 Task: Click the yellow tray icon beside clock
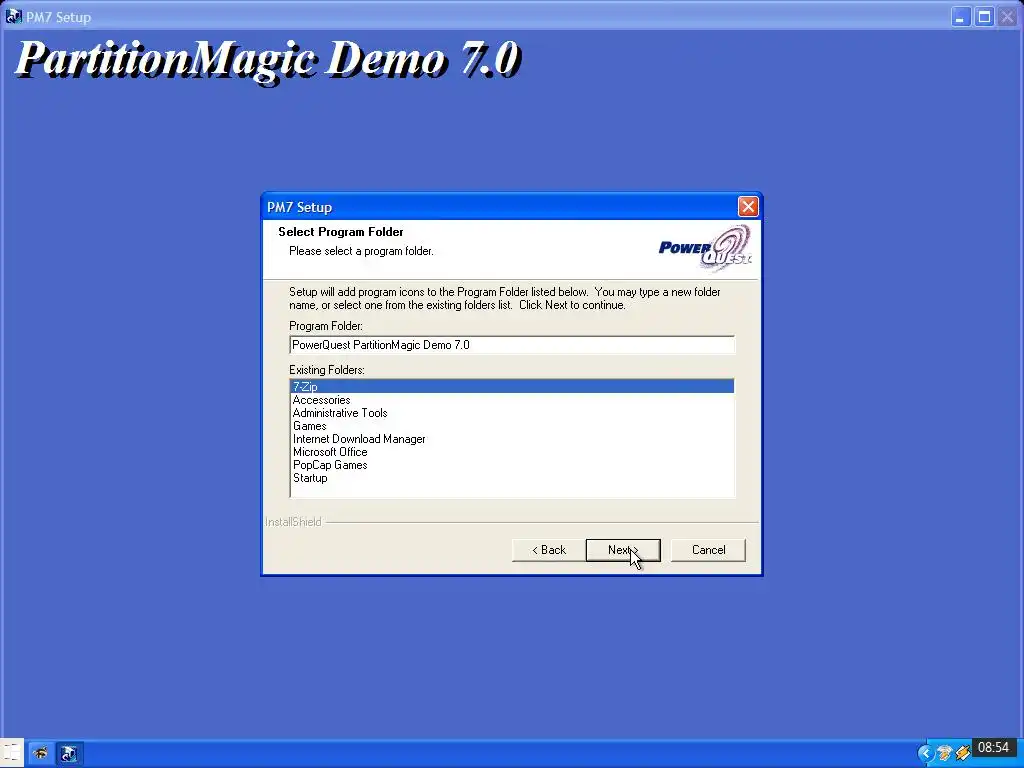point(962,754)
